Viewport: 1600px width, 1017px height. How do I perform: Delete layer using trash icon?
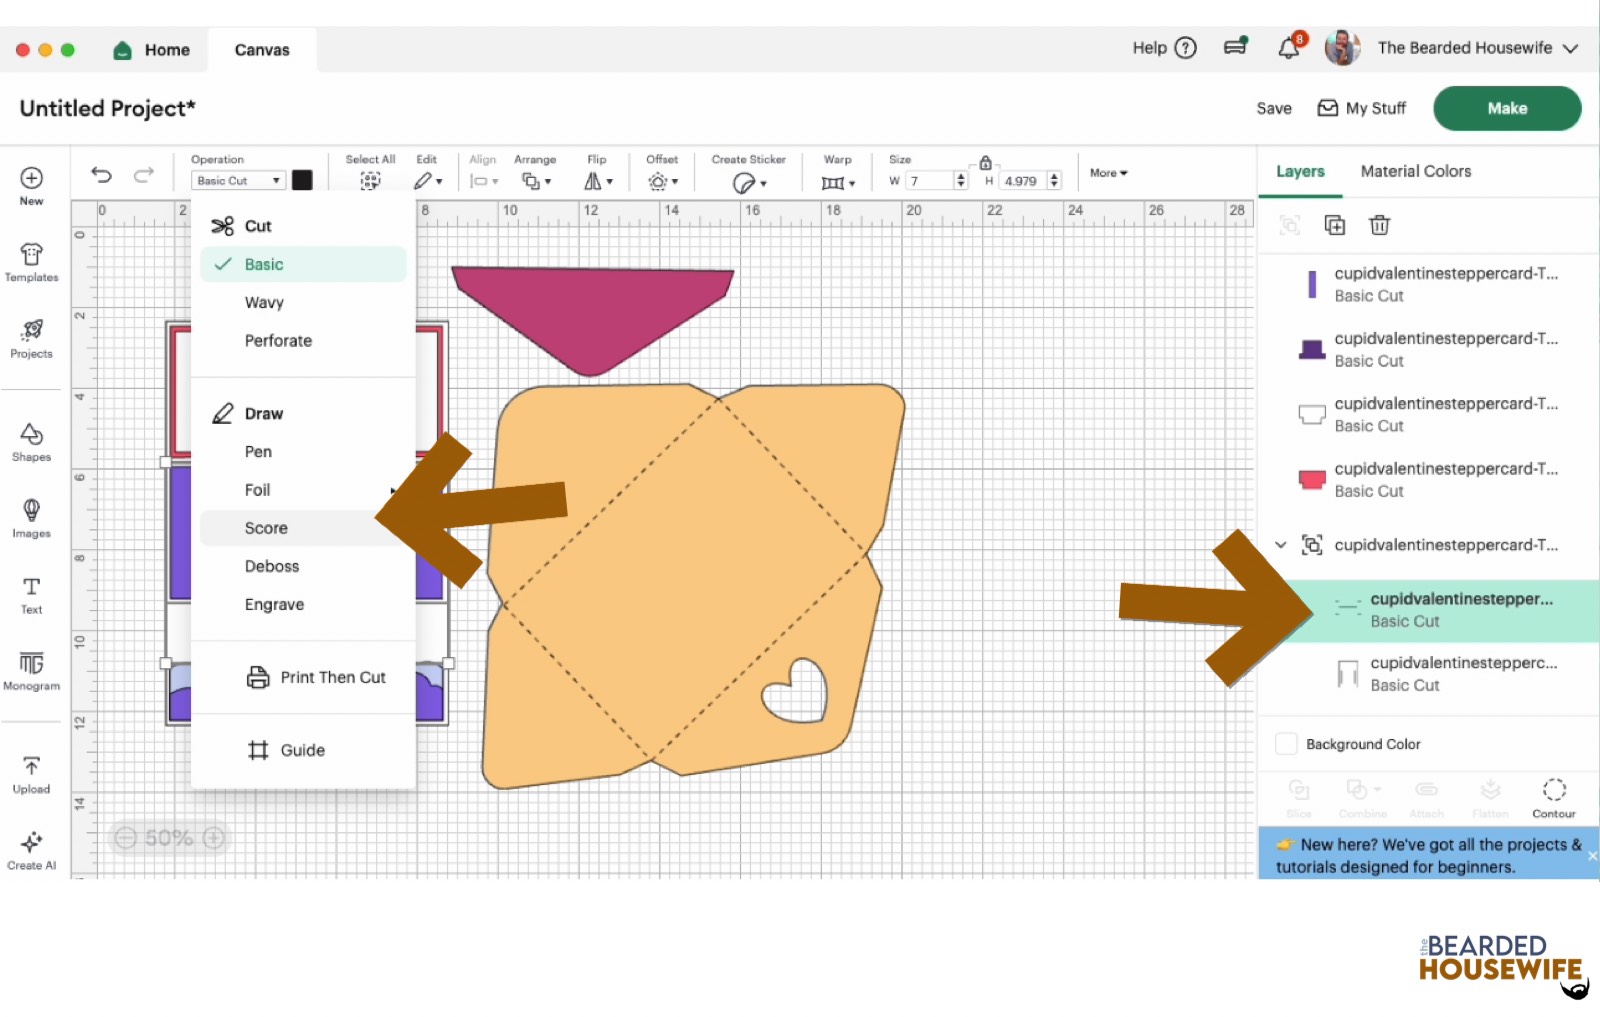coord(1379,225)
